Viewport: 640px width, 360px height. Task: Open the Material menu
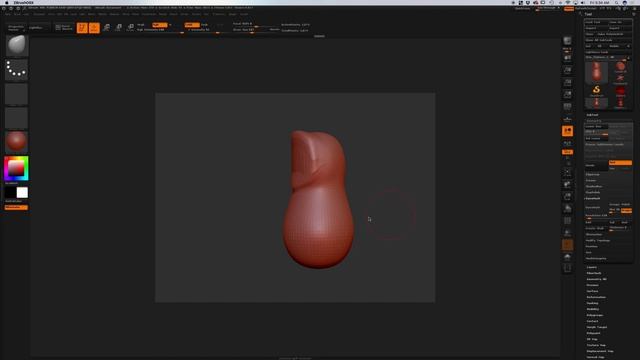114,14
